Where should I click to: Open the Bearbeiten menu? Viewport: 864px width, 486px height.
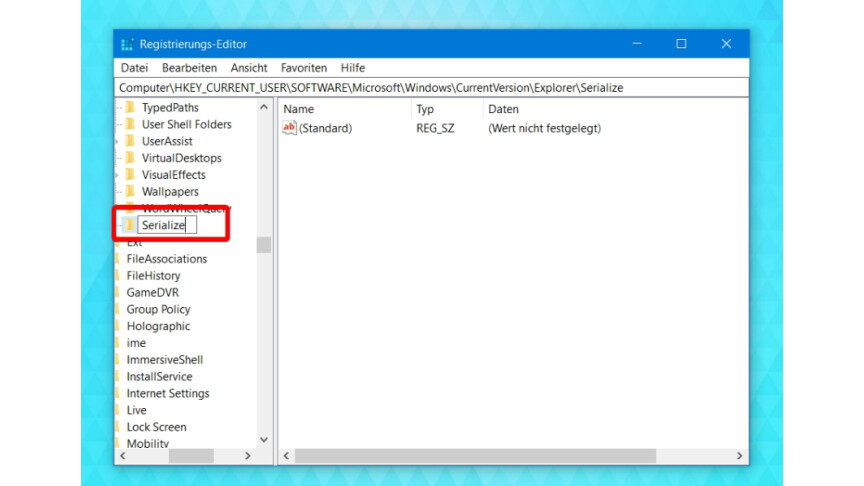pos(190,68)
